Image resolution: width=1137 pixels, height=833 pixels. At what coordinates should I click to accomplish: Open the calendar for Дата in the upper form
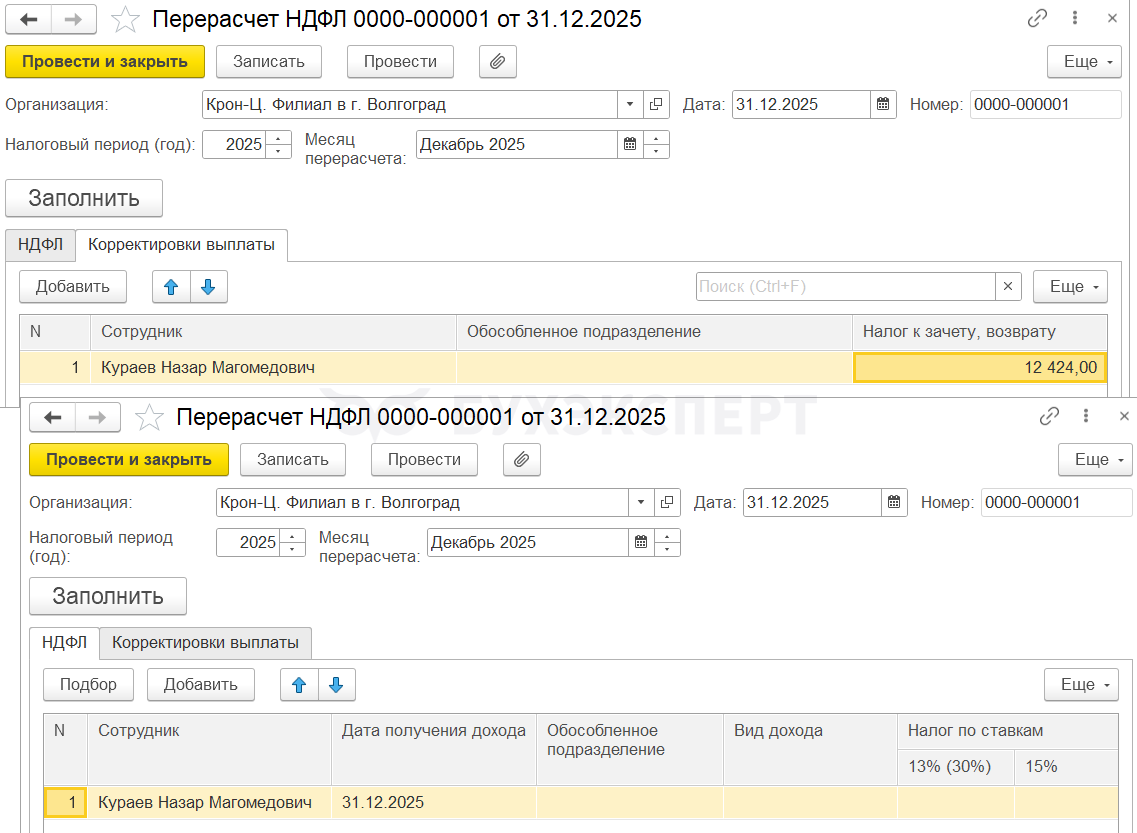tap(883, 104)
